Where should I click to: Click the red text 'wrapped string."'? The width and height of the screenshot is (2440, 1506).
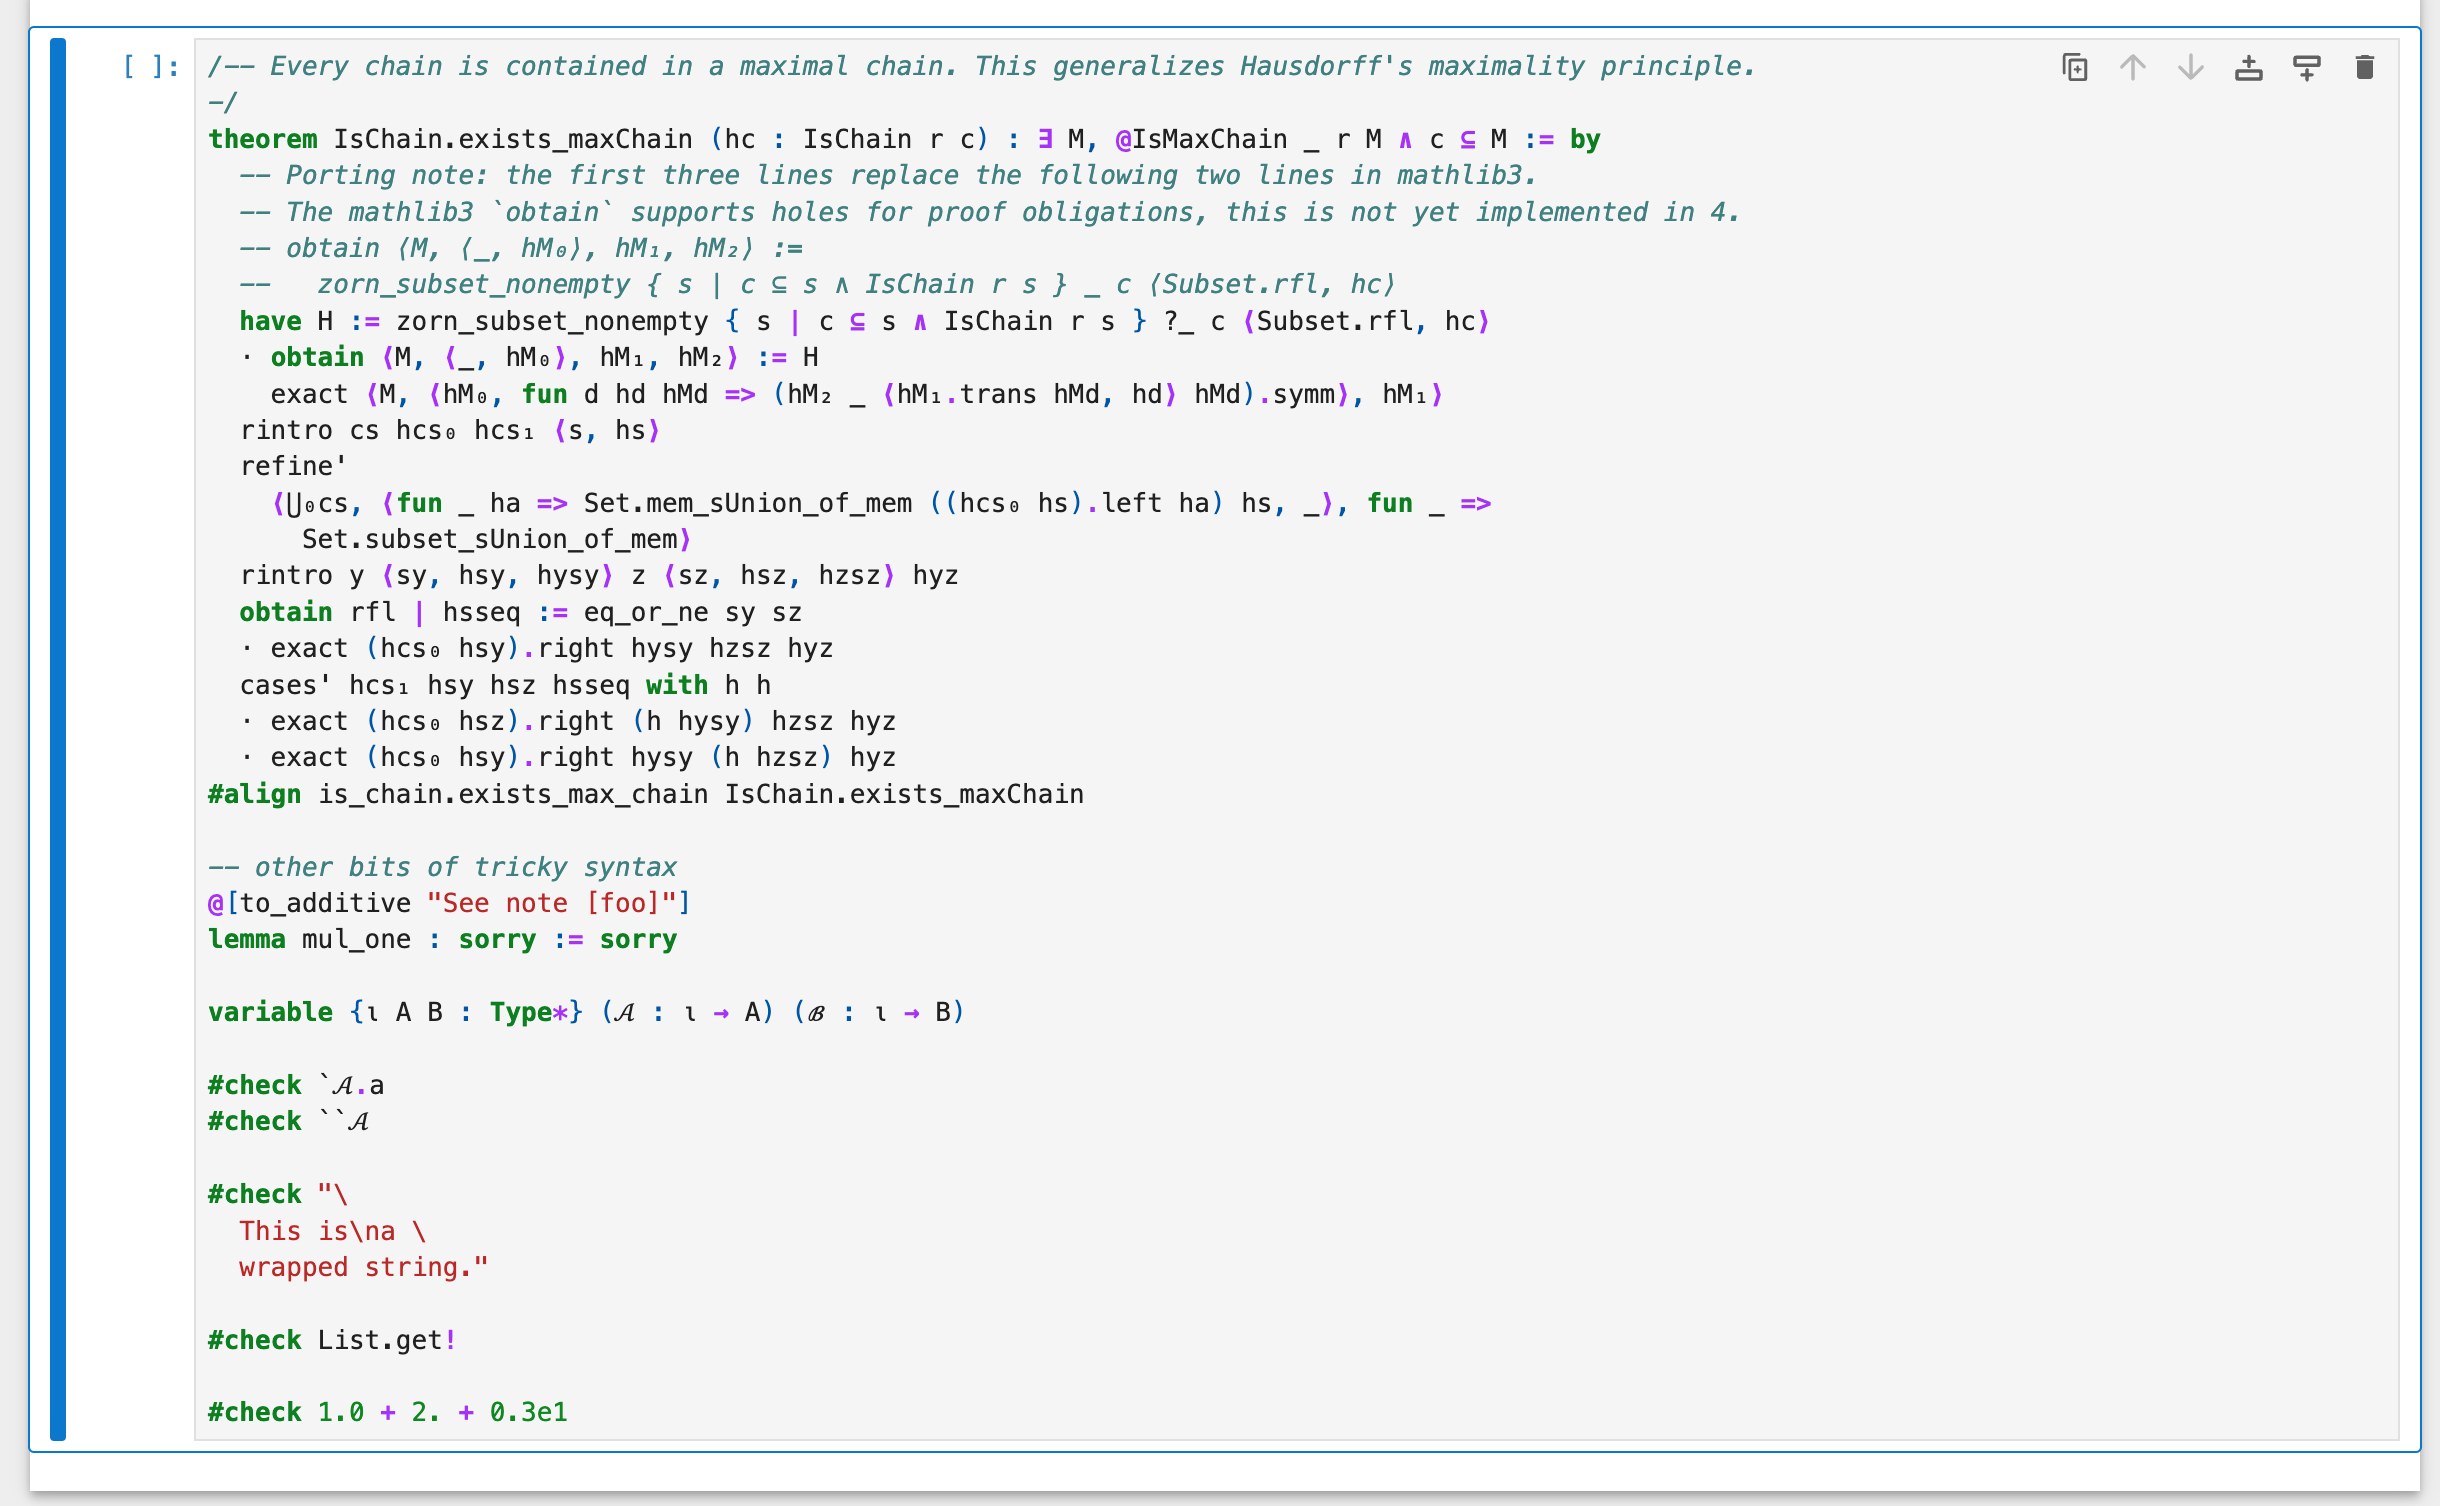(364, 1267)
